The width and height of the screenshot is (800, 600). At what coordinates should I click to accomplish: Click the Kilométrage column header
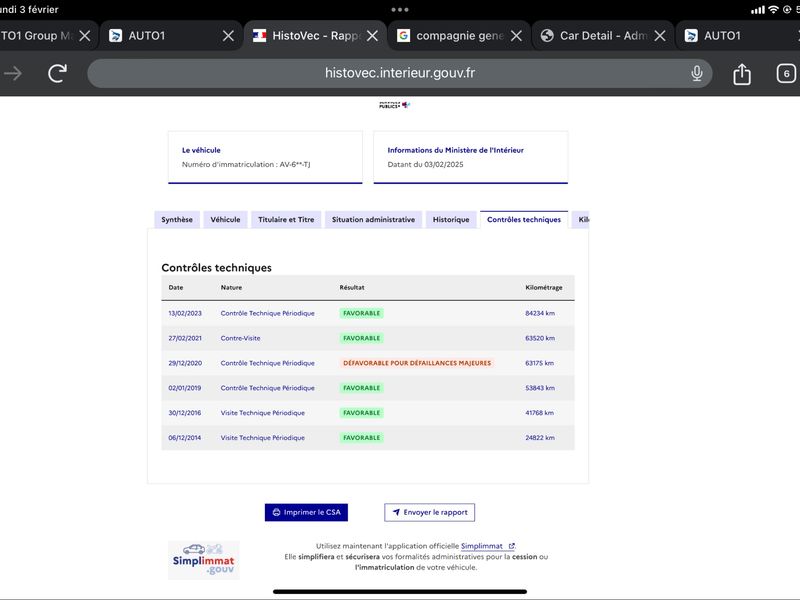click(x=544, y=288)
